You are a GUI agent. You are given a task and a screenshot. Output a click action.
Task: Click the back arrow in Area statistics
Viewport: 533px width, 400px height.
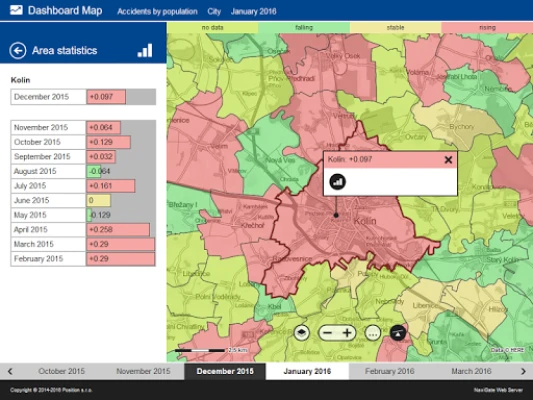(x=18, y=51)
